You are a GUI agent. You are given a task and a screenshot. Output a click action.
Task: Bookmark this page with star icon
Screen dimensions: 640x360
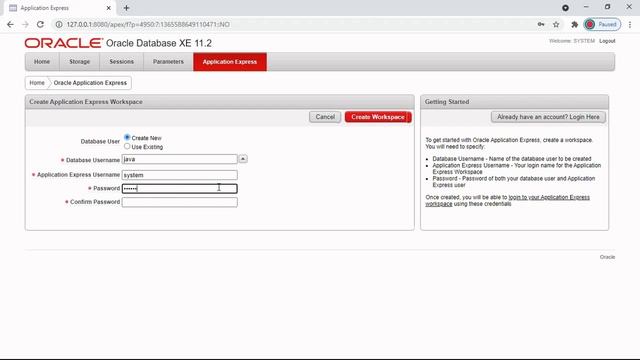tap(556, 24)
